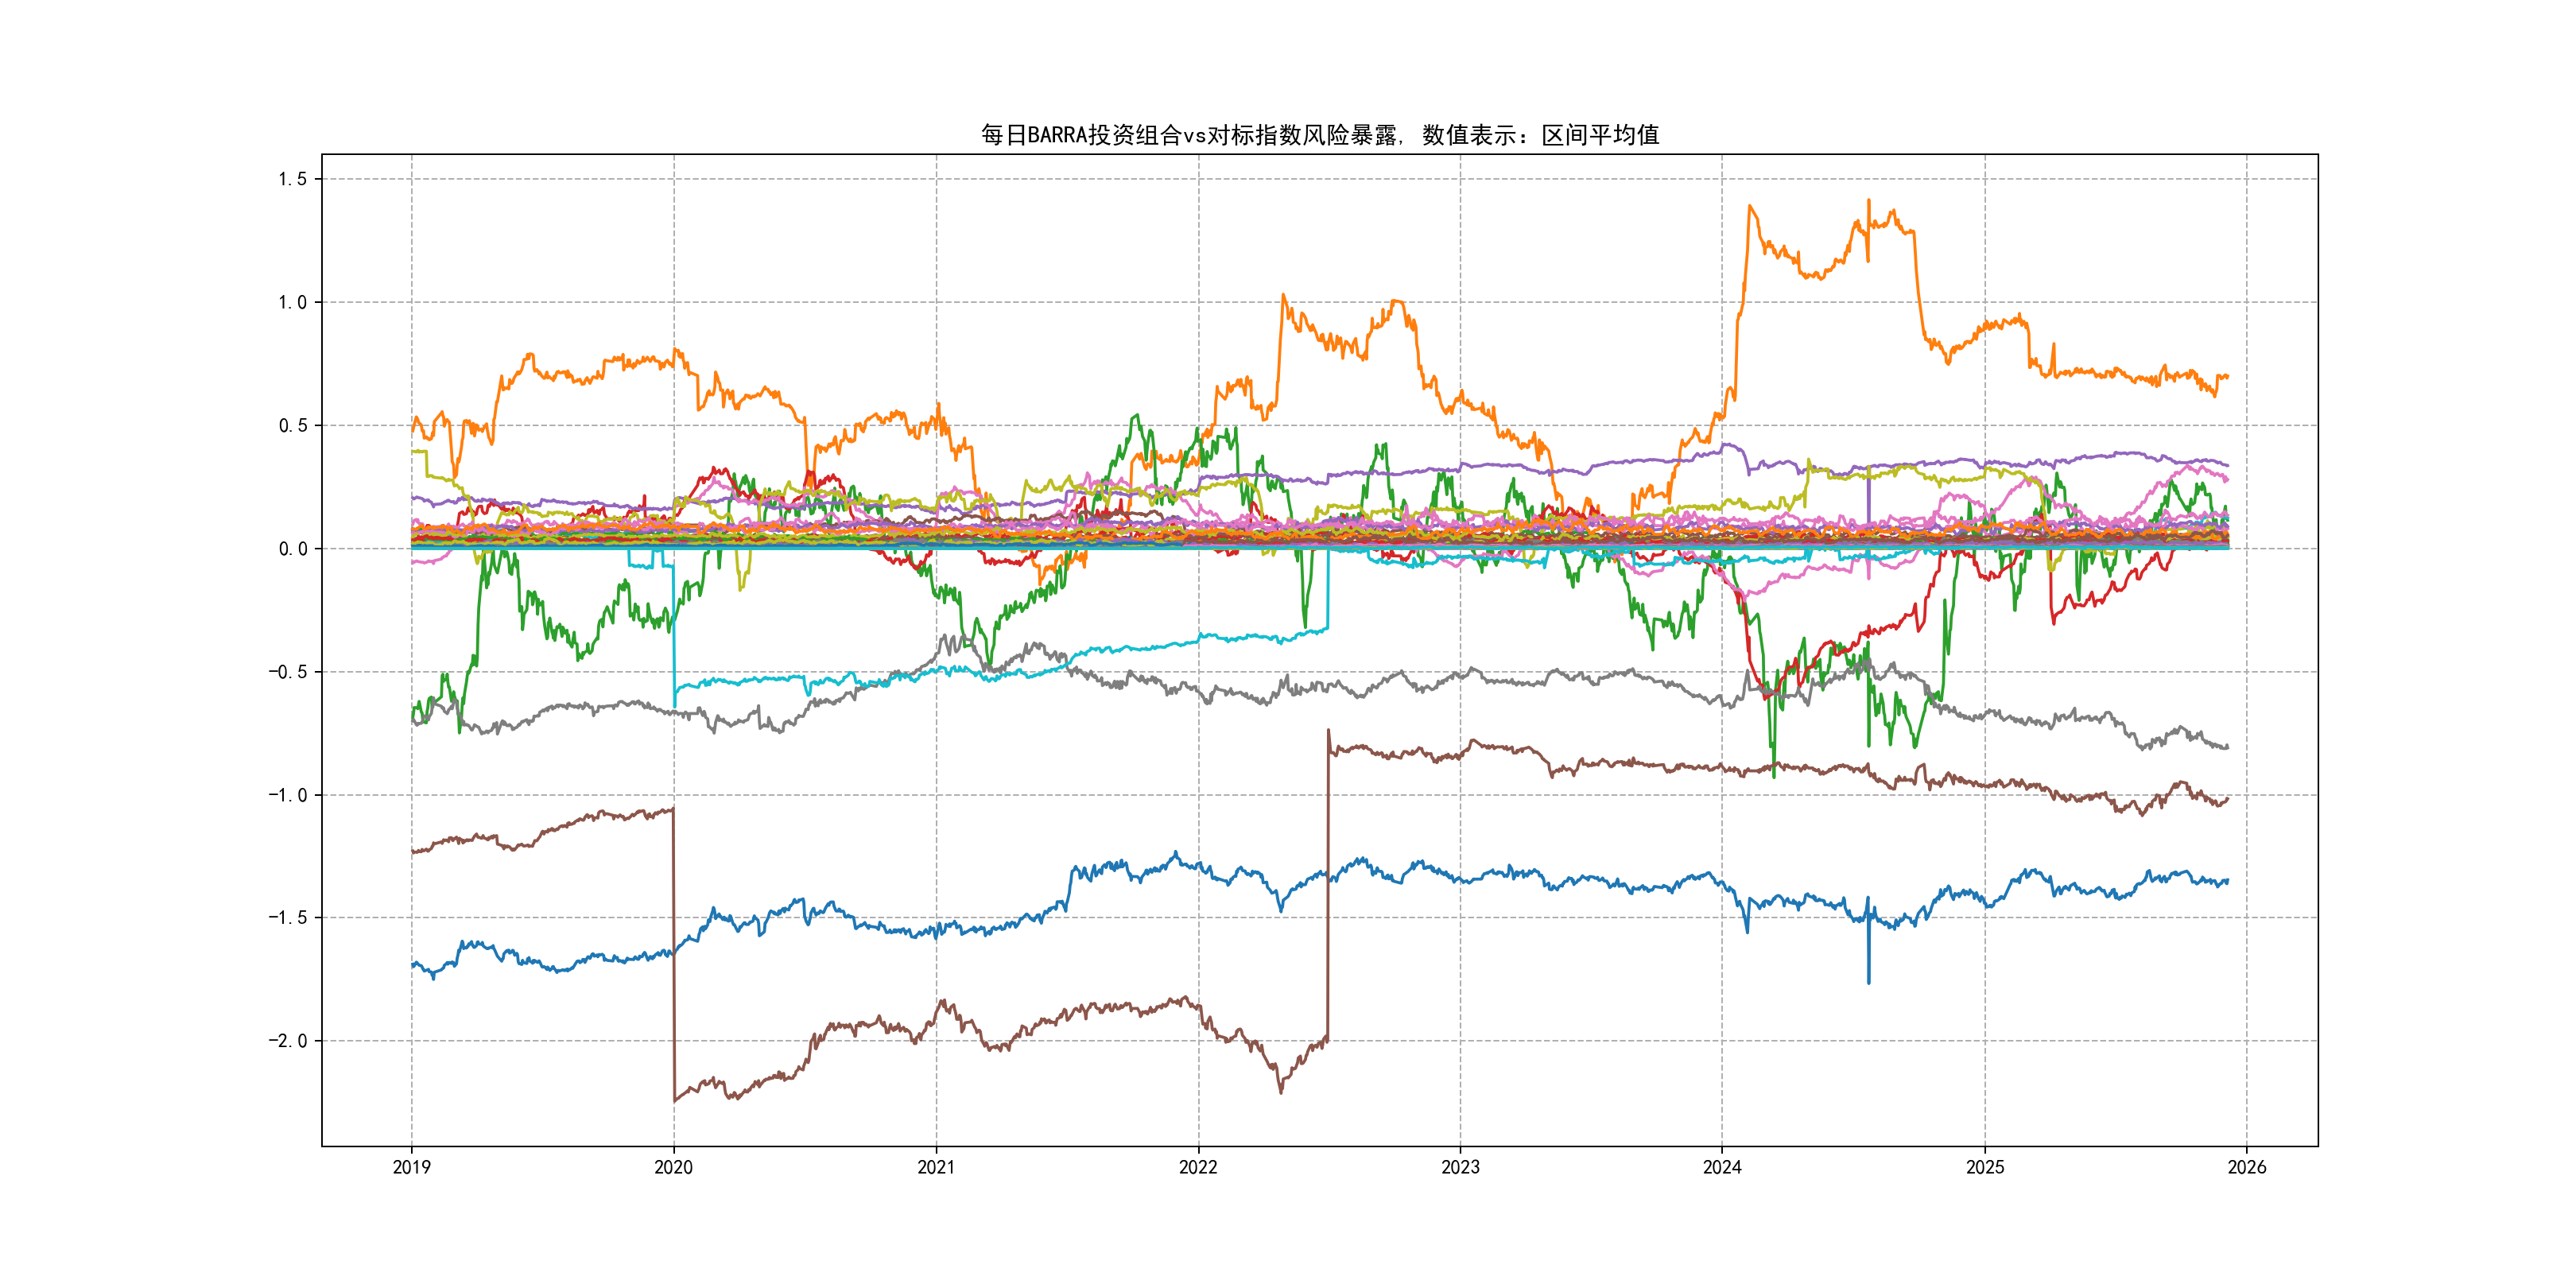
Task: Click the orange line's highest peak in 2024
Action: (1869, 201)
